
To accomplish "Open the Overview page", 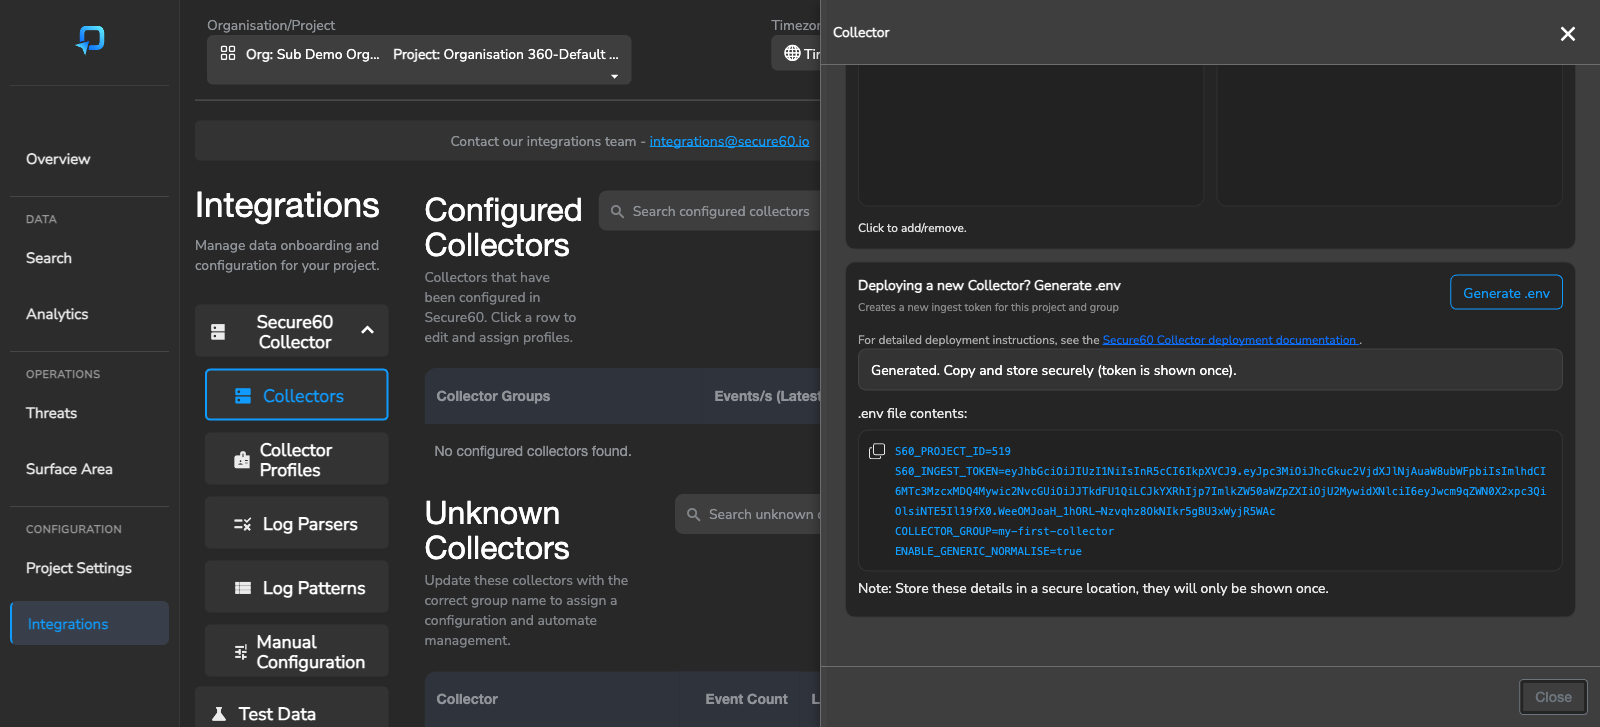I will coord(58,159).
